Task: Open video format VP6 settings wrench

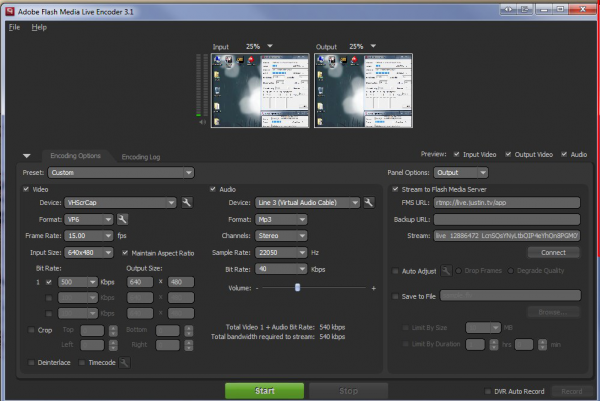Action: (x=122, y=219)
